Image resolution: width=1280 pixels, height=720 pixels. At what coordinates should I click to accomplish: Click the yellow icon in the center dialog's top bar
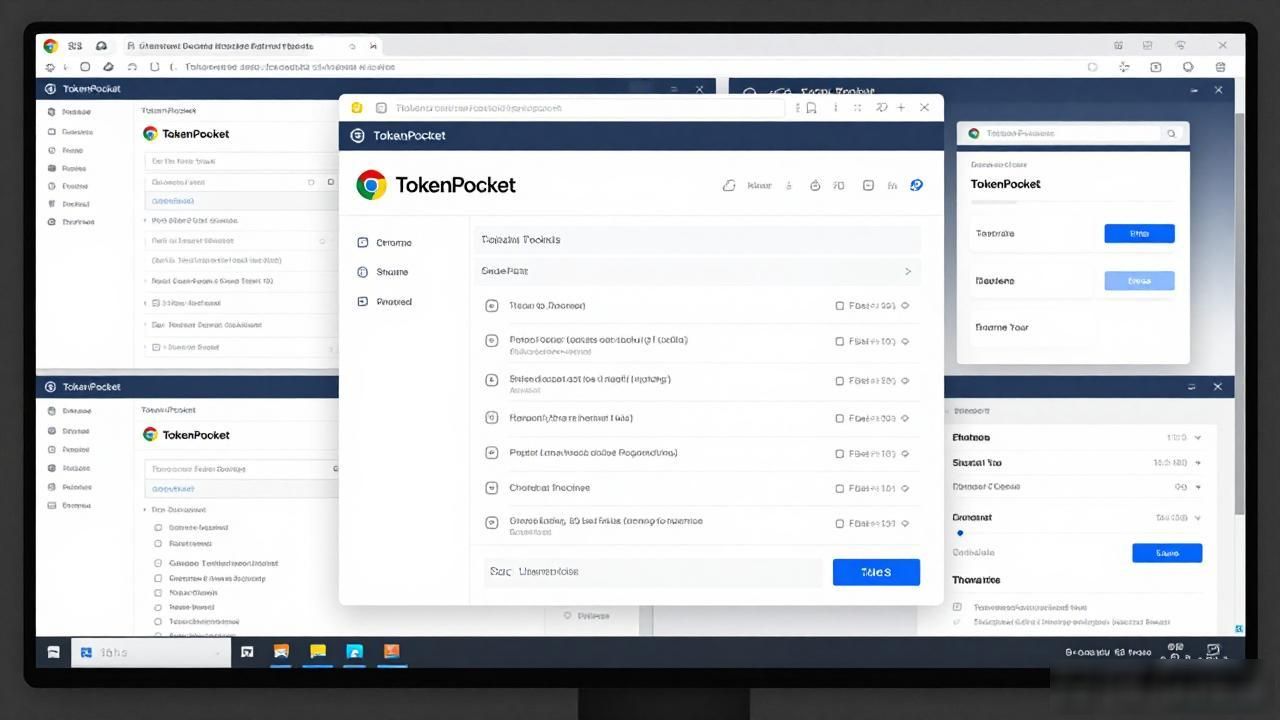(356, 108)
